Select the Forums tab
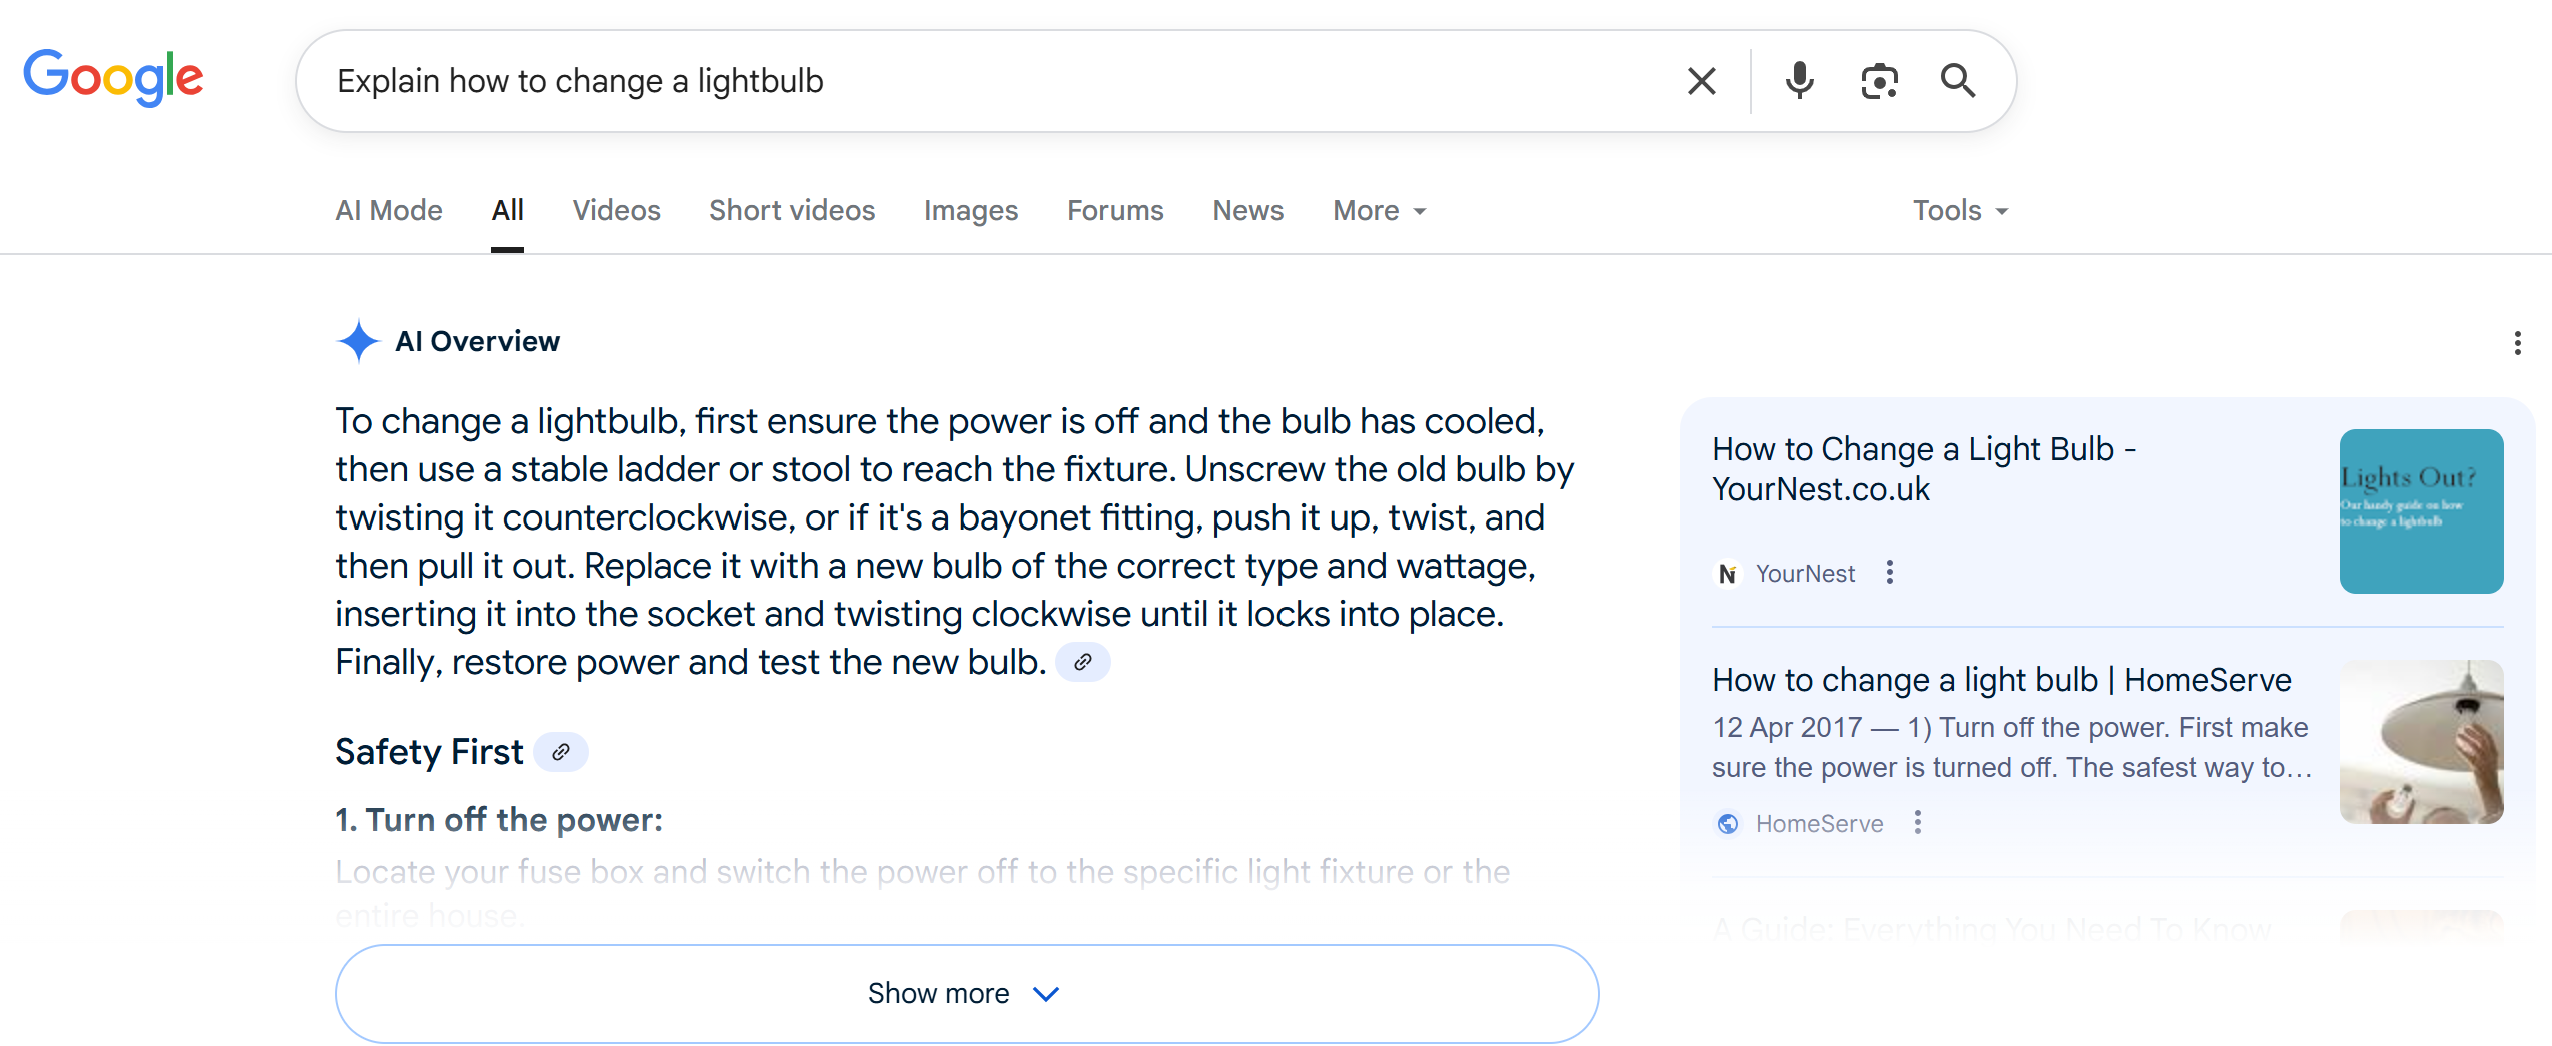 (1115, 210)
